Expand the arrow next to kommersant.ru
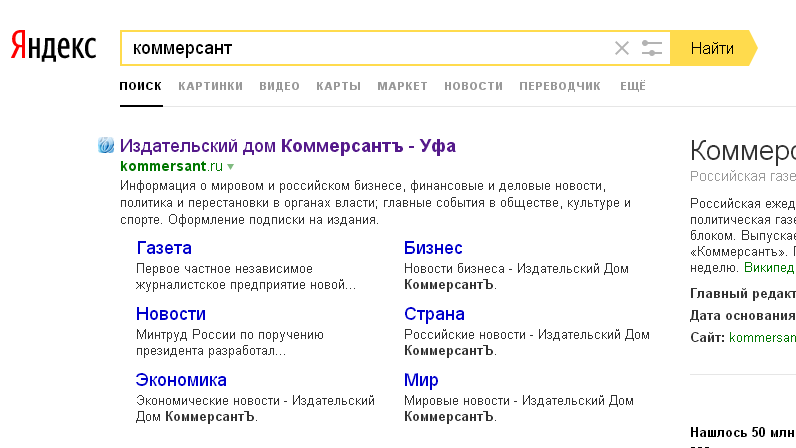 (230, 167)
